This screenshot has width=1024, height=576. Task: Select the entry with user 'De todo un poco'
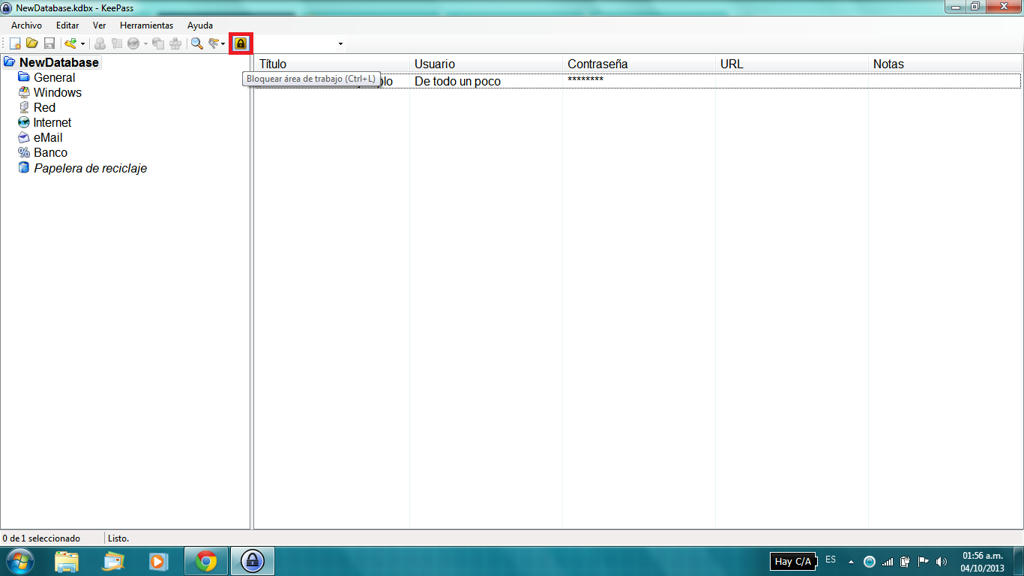coord(637,82)
